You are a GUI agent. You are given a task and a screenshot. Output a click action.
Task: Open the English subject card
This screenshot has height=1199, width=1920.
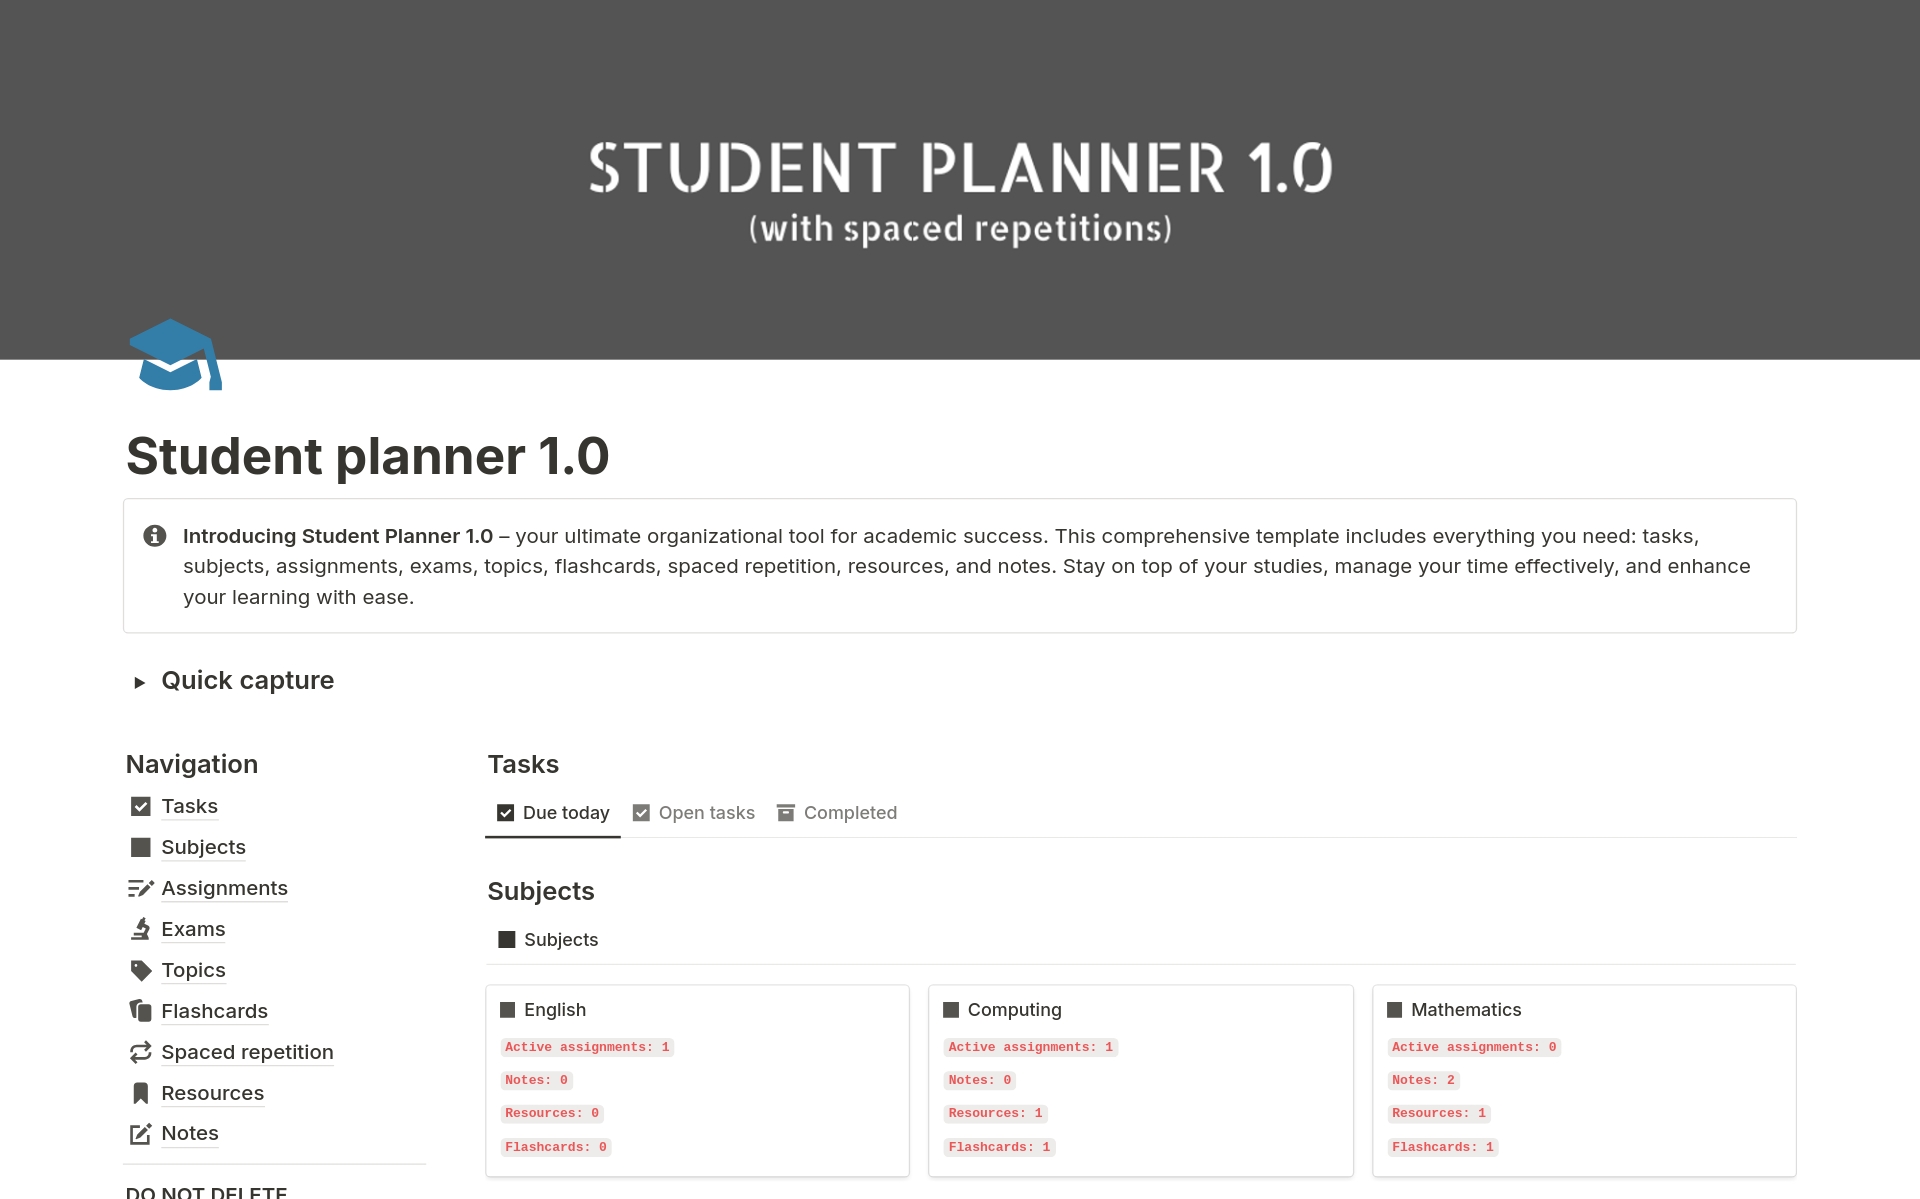tap(555, 1010)
